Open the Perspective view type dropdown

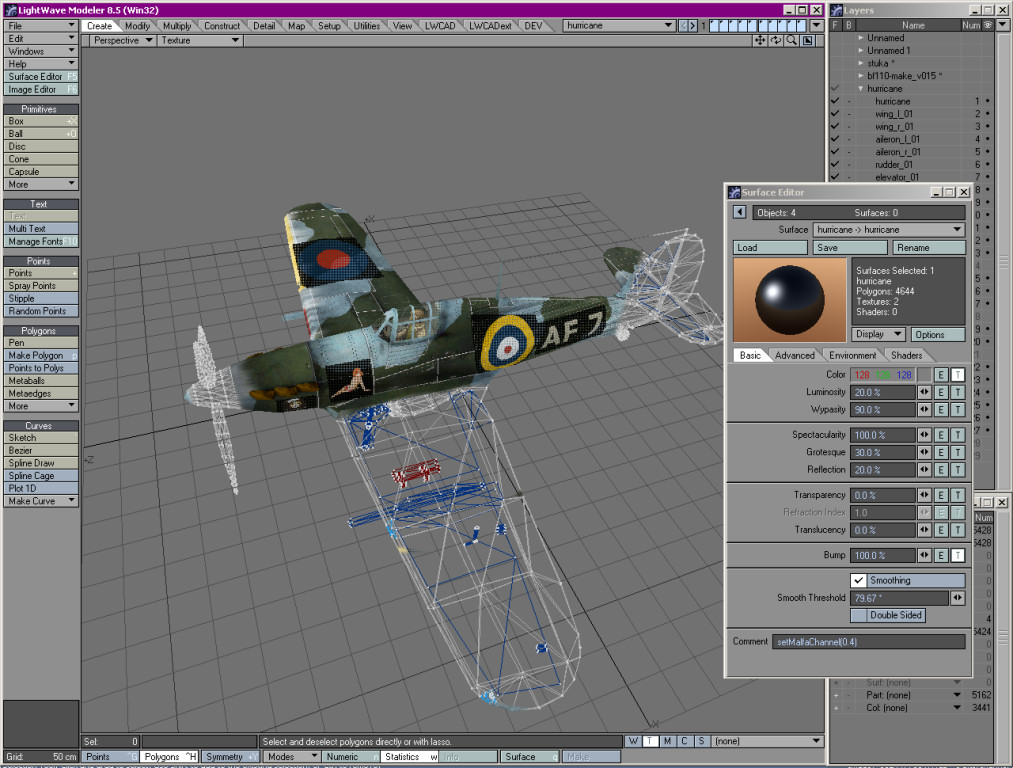[x=123, y=41]
